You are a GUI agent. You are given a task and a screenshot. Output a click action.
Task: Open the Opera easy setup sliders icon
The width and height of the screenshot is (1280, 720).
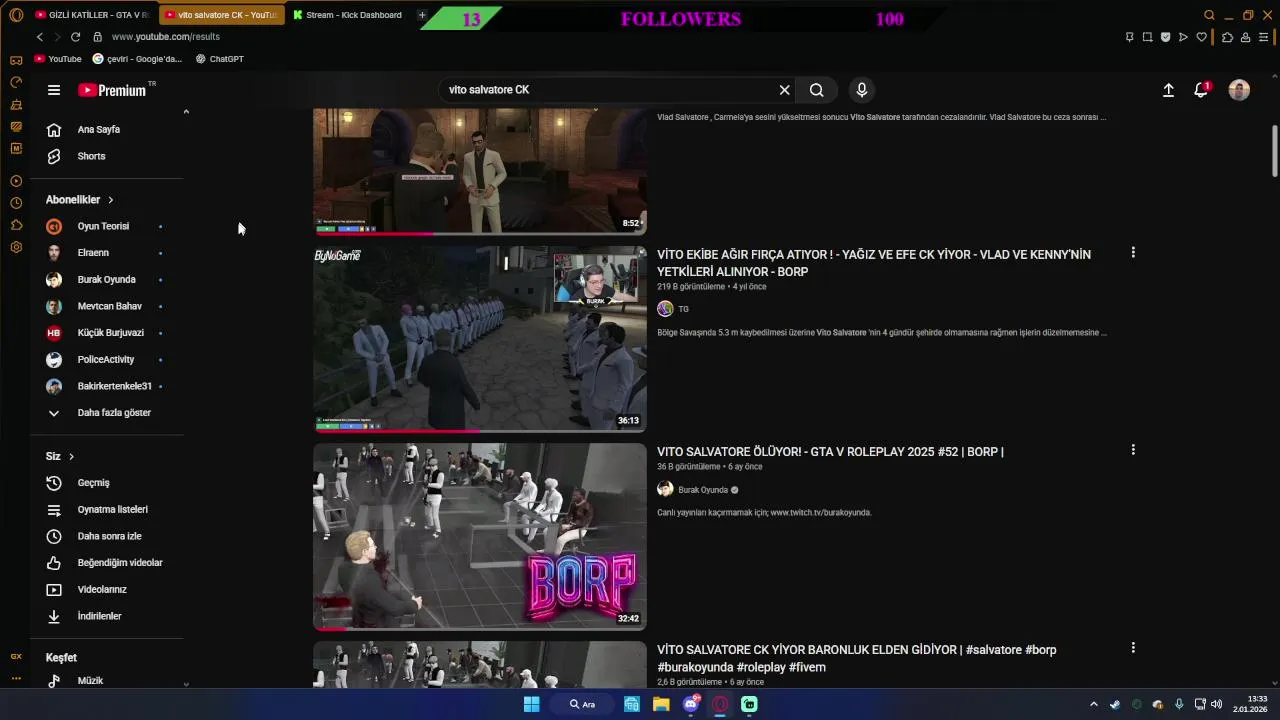(1265, 37)
